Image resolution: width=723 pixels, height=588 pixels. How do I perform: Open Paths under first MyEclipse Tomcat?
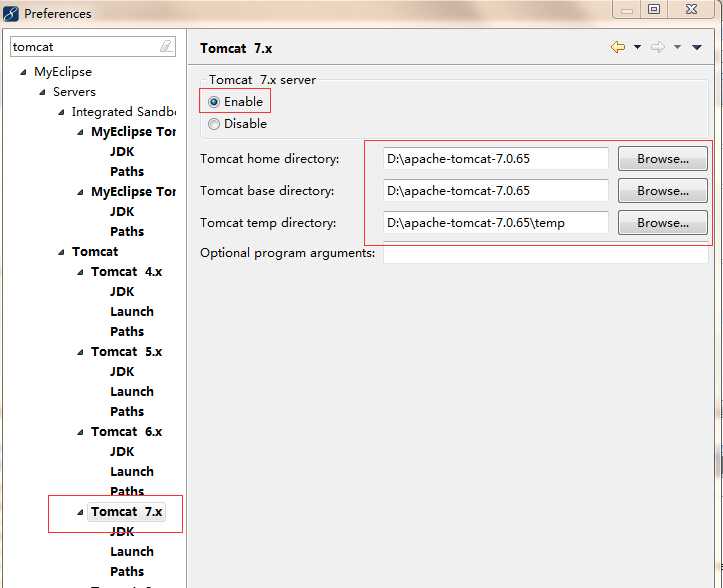(127, 172)
